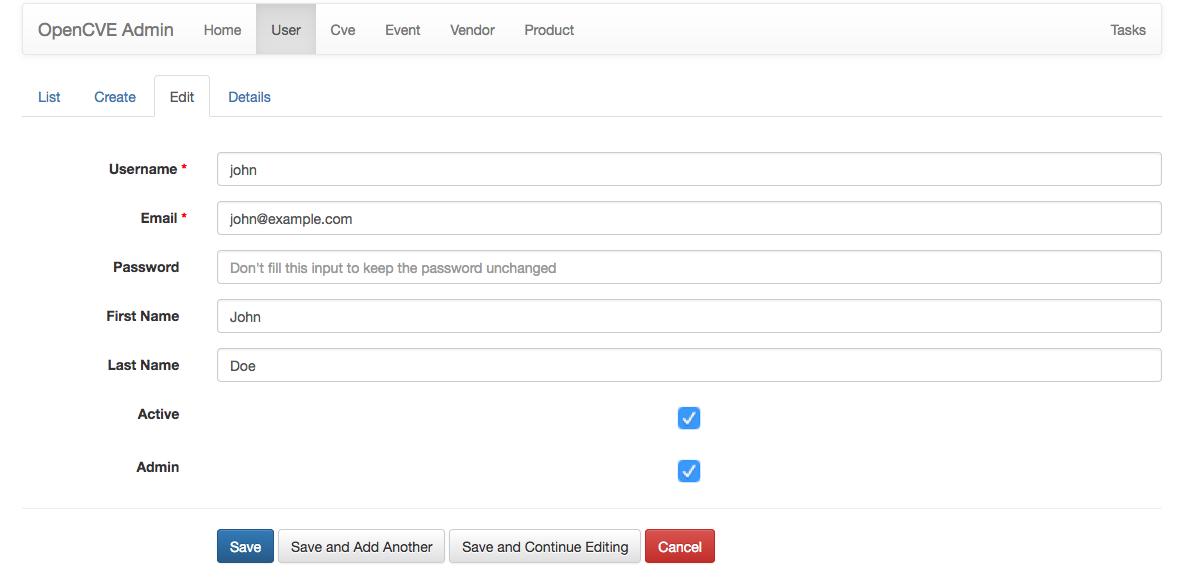The width and height of the screenshot is (1188, 585).
Task: Click the Username input field
Action: pyautogui.click(x=688, y=169)
